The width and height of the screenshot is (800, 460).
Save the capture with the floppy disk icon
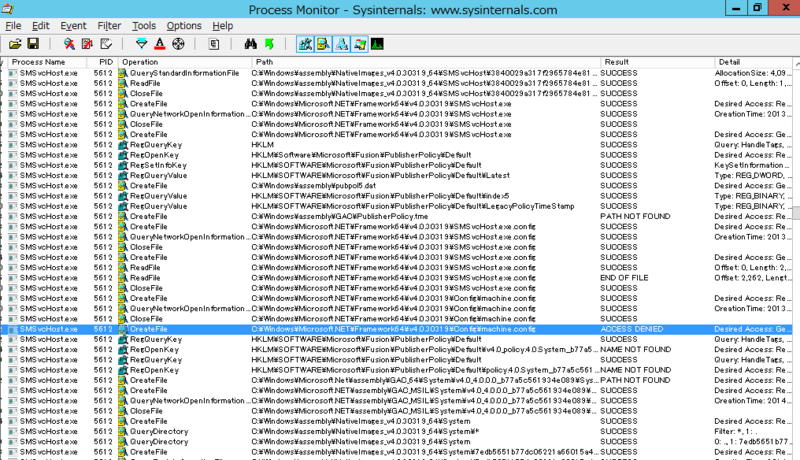coord(33,44)
